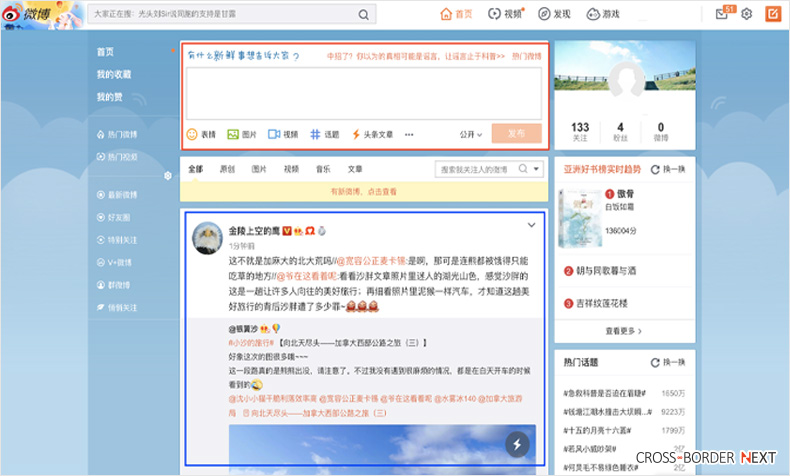The width and height of the screenshot is (790, 476).
Task: Open 视频 in the top navigation
Action: click(505, 14)
